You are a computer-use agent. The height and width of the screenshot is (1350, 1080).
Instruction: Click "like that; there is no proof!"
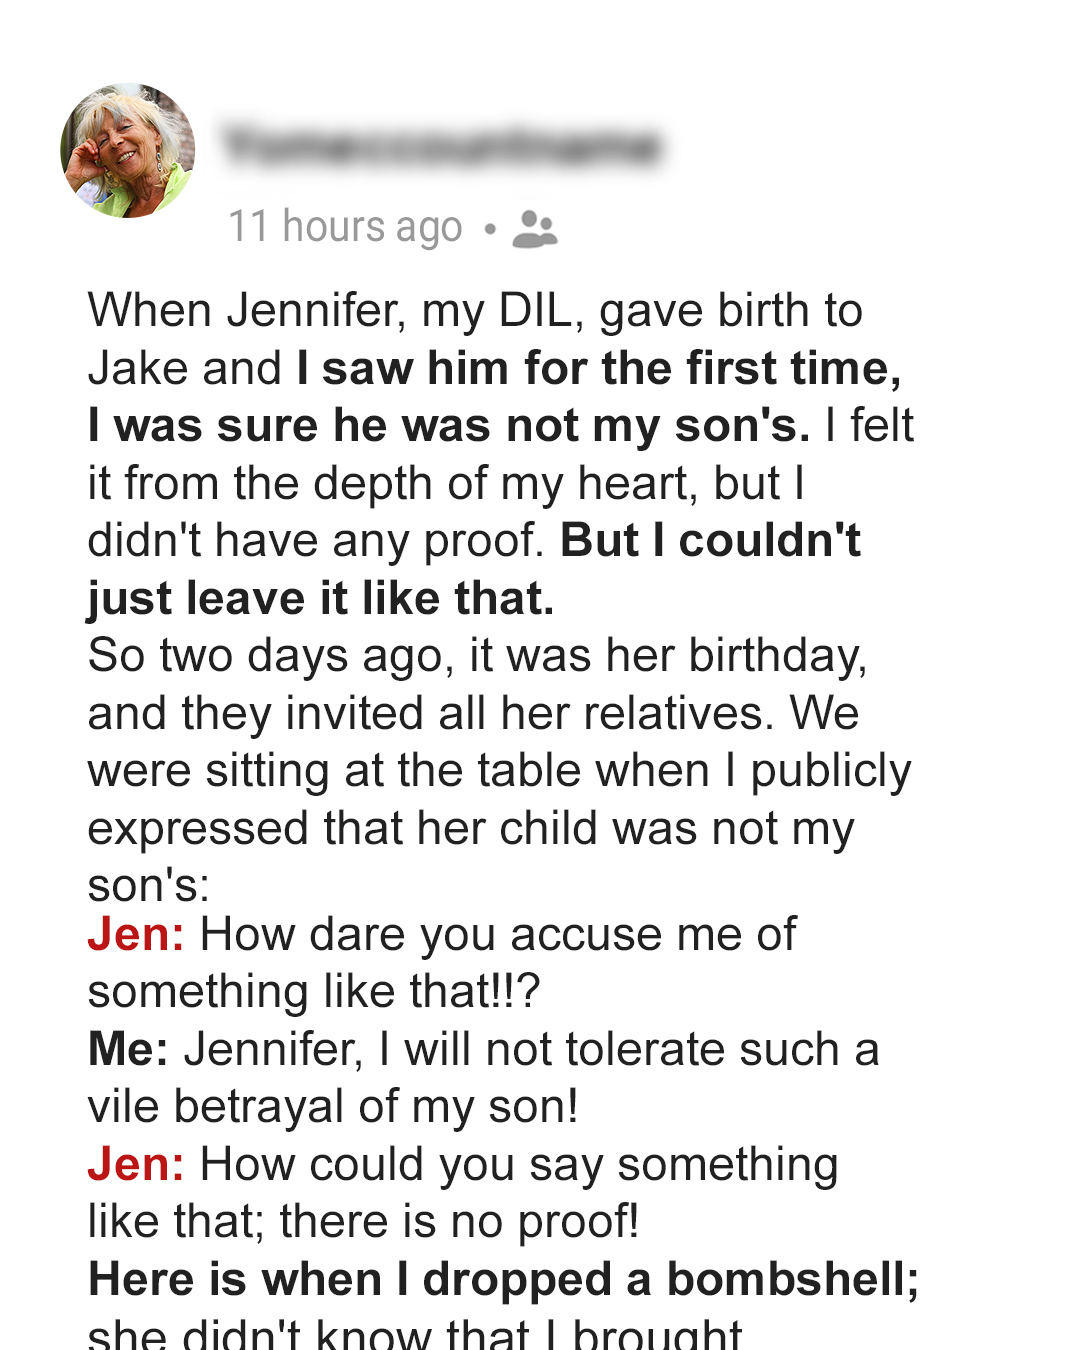pos(363,1222)
